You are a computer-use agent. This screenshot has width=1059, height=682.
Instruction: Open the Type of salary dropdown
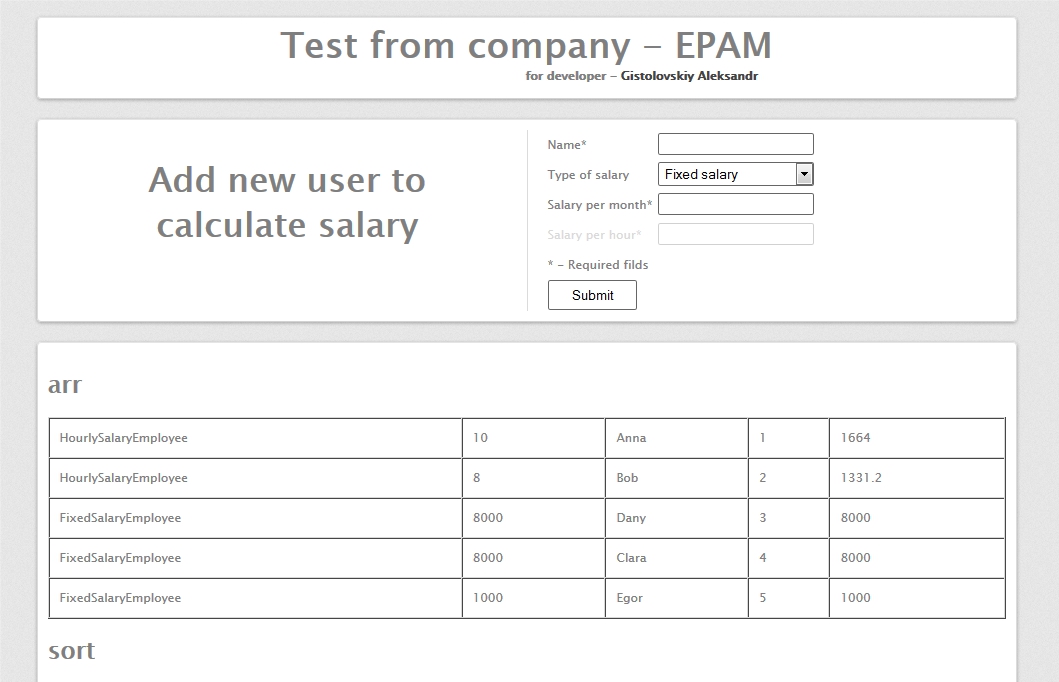point(726,174)
